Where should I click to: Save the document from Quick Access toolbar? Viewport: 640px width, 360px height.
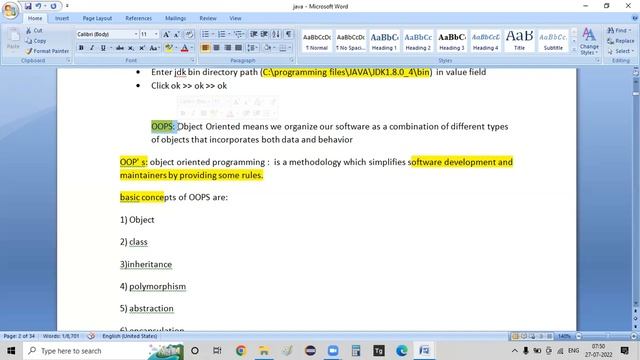coord(28,6)
